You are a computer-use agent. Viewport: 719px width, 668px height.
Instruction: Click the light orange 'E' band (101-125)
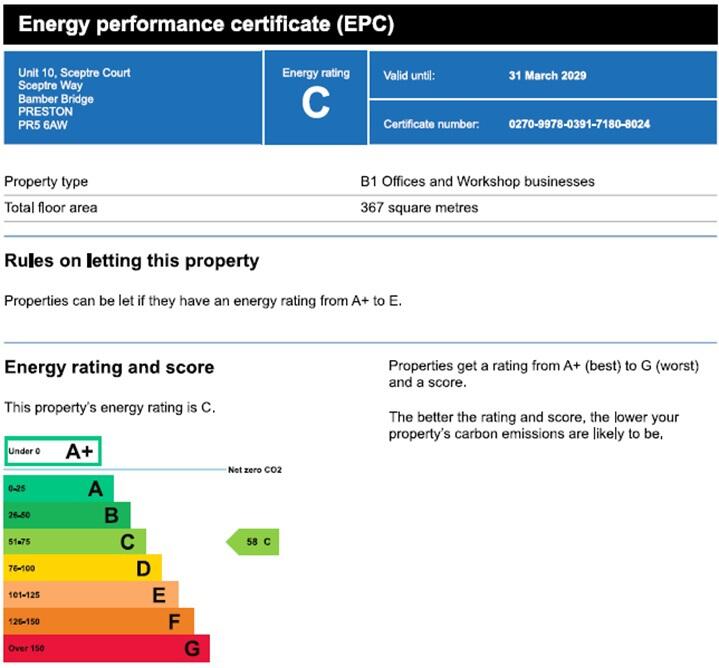[91, 595]
